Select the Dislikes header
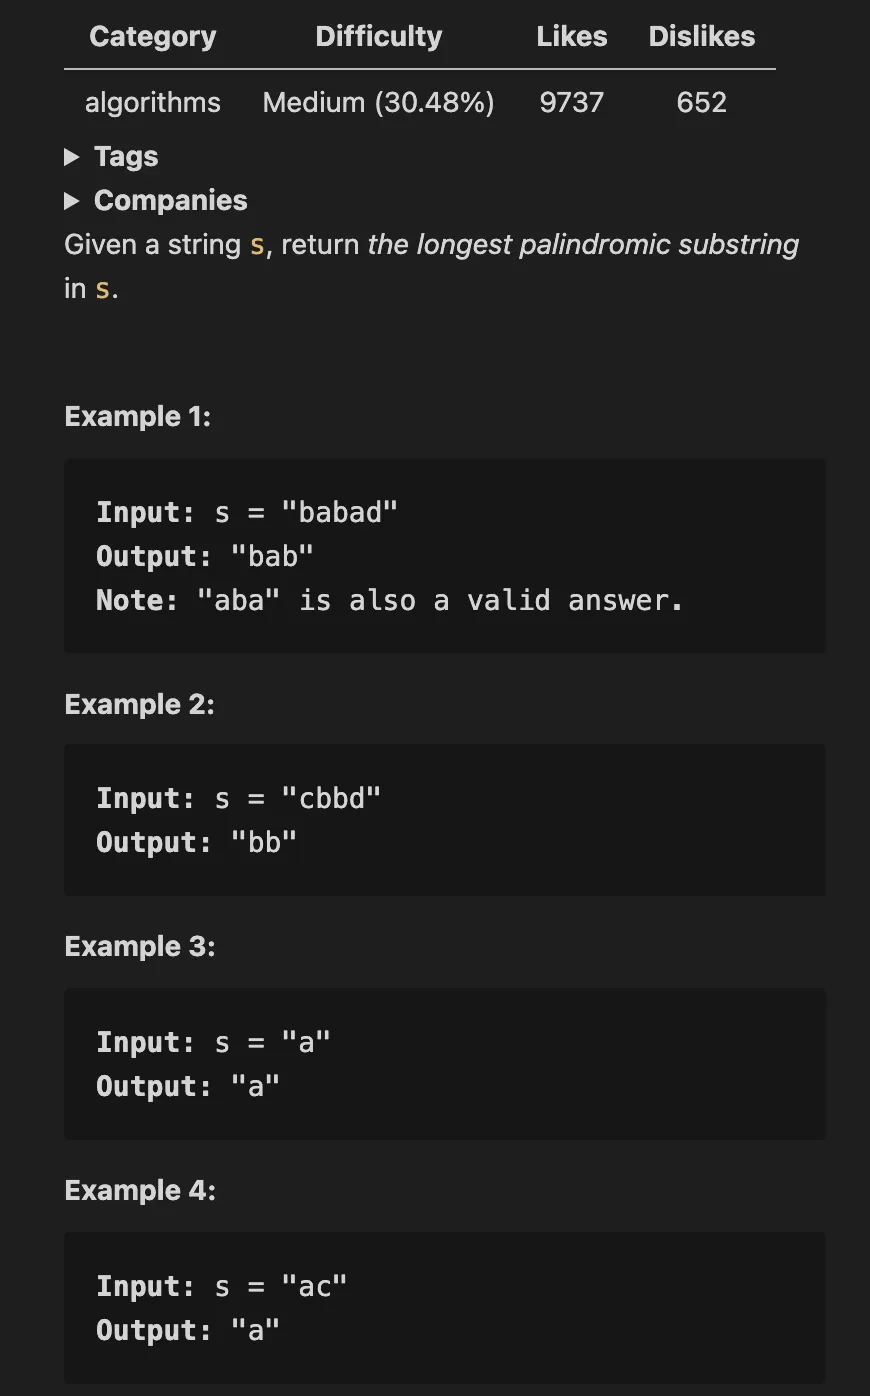 tap(701, 36)
